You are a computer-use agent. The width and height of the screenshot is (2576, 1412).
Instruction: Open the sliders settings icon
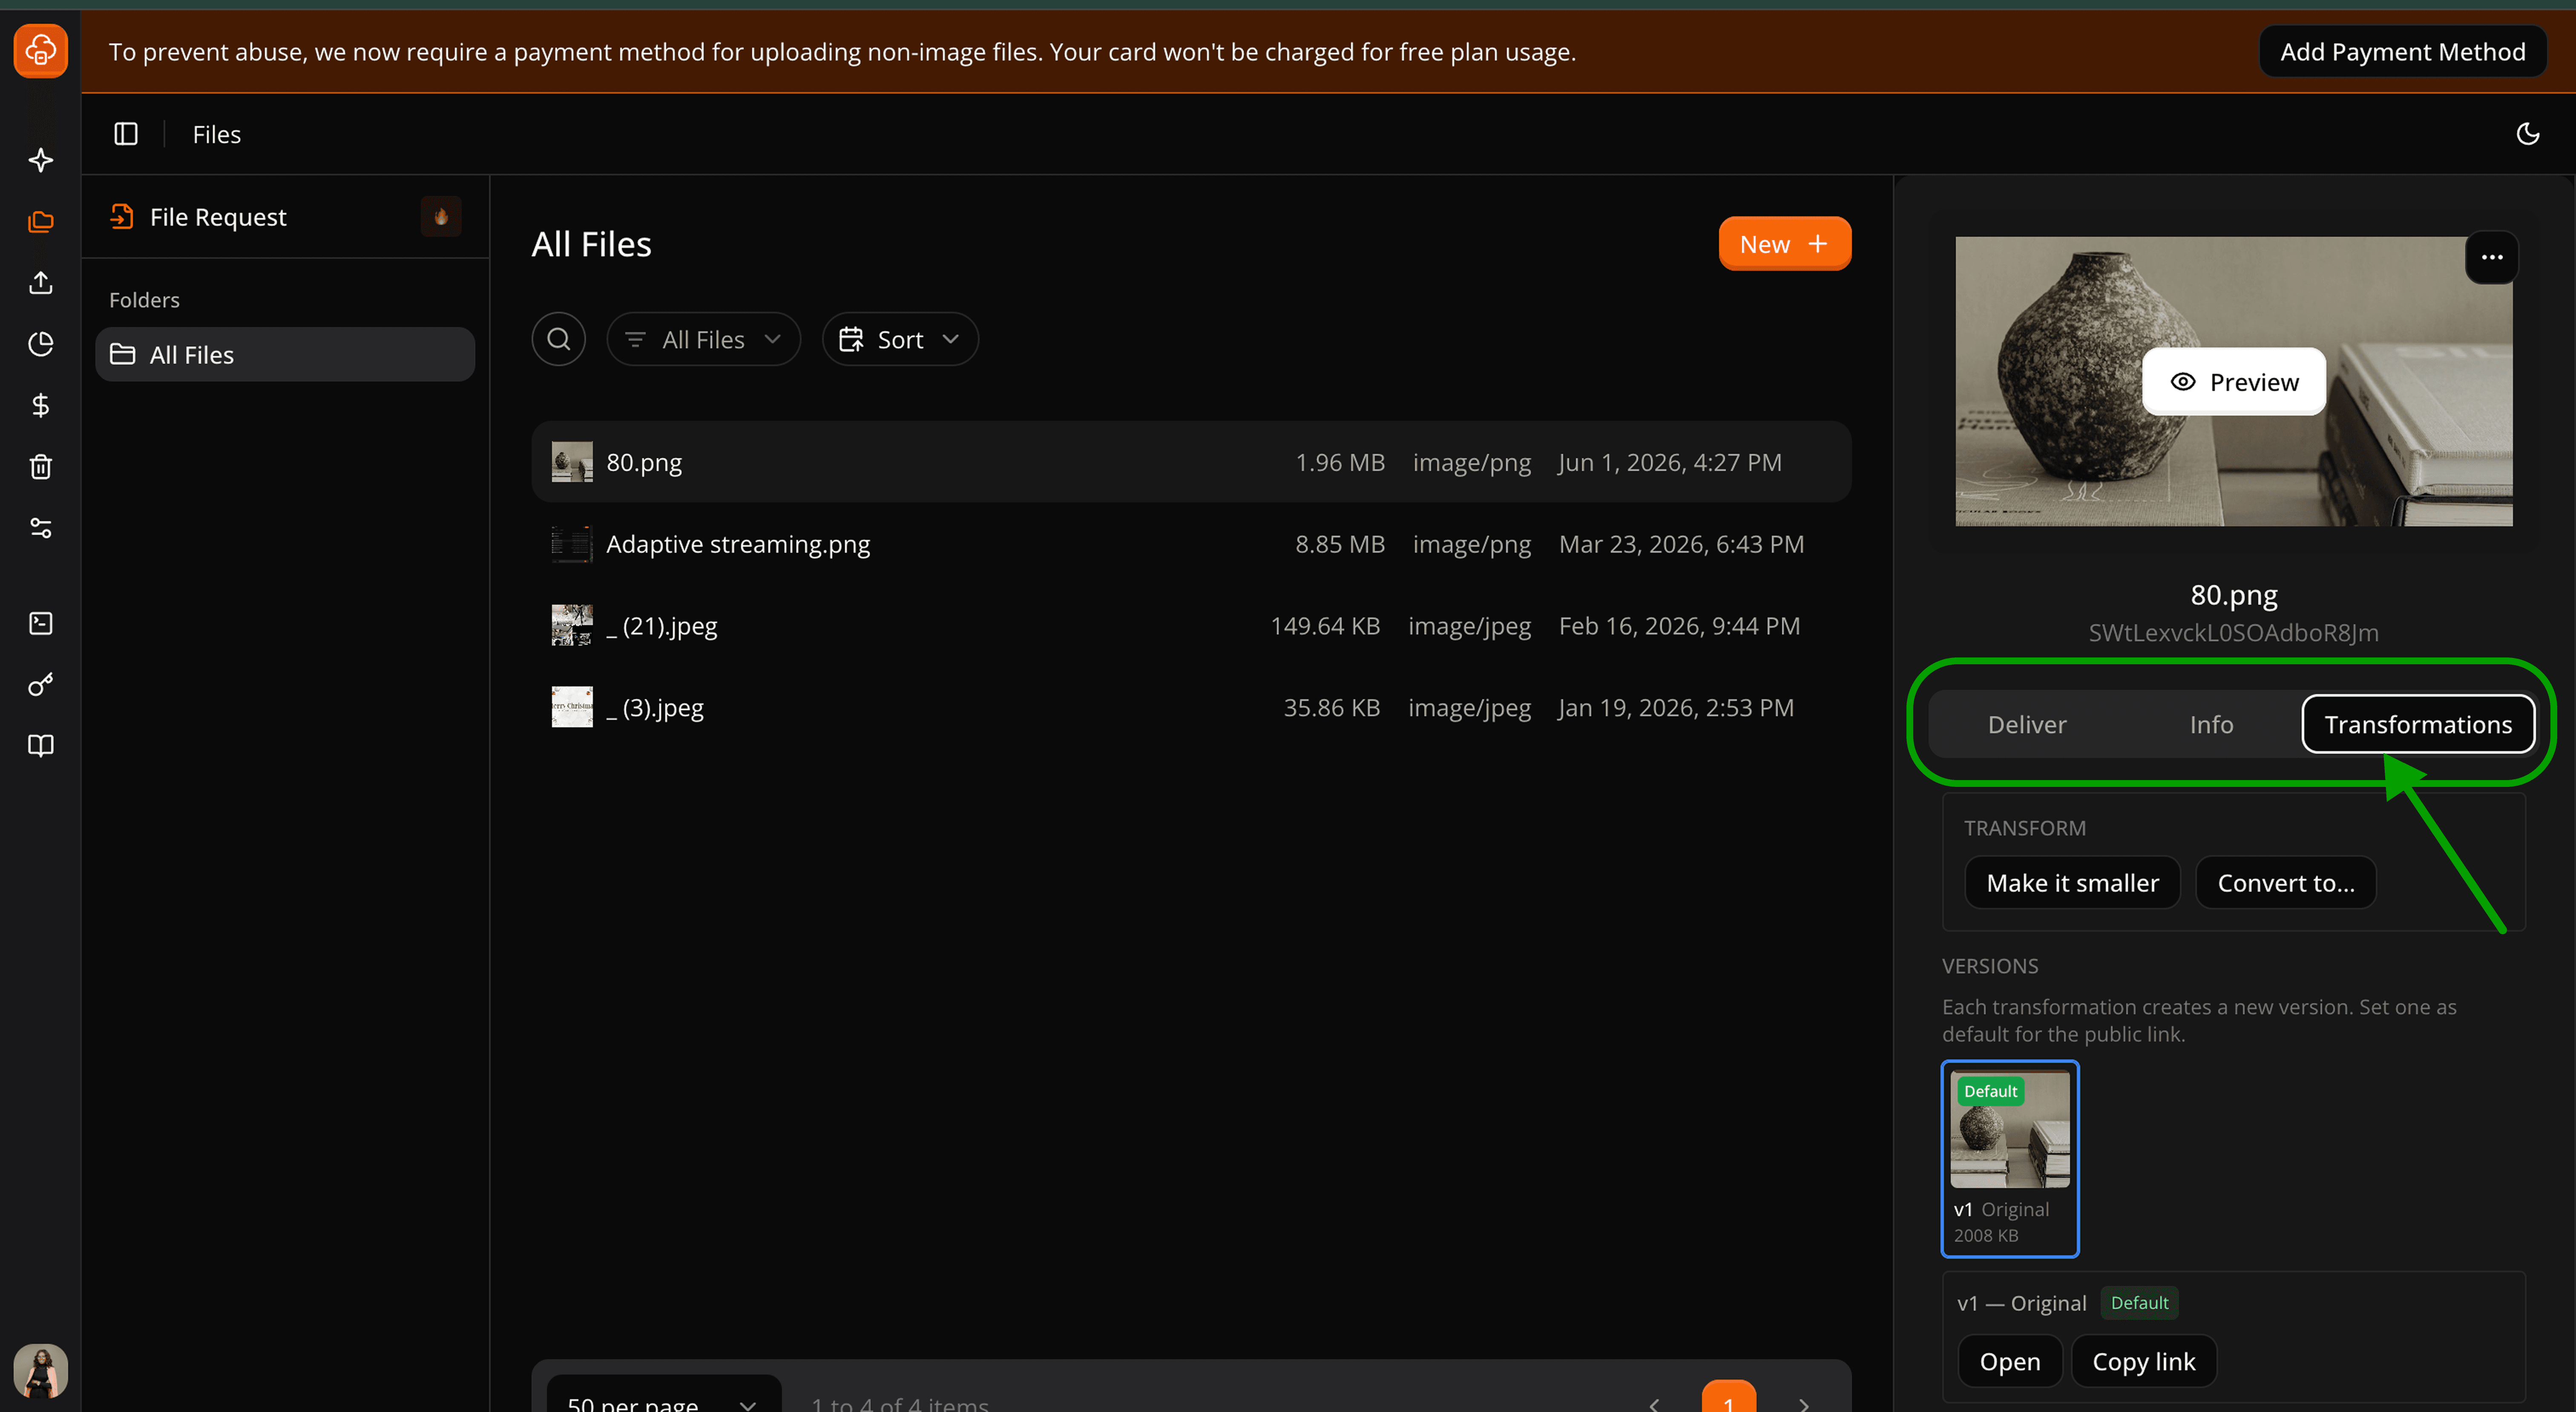click(x=41, y=528)
